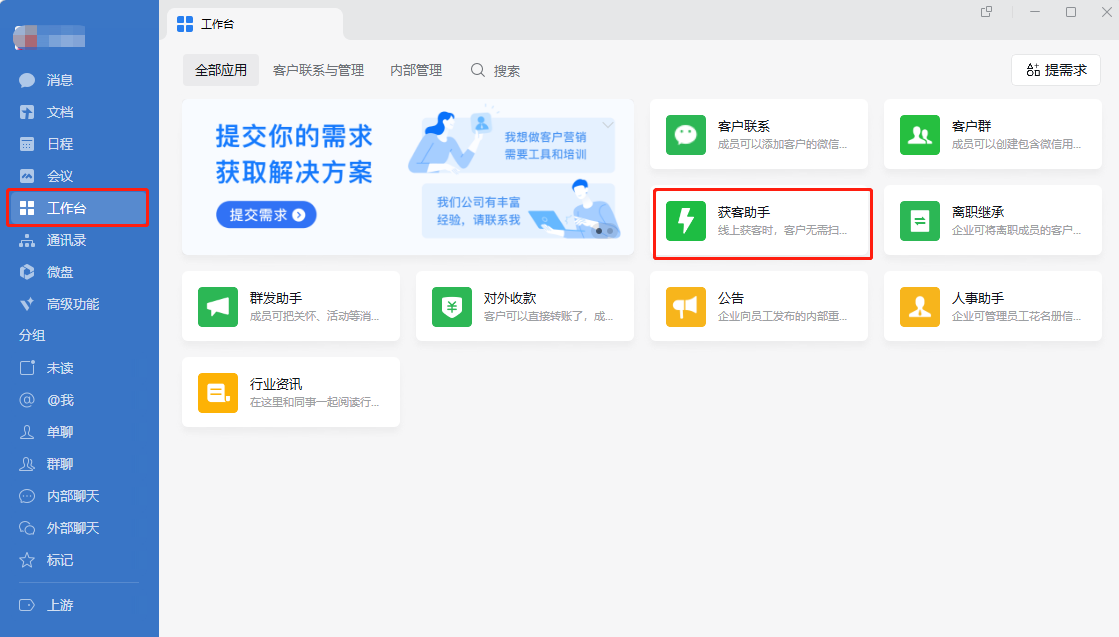This screenshot has height=637, width=1119.
Task: Switch to second banner slide dot
Action: tap(610, 231)
